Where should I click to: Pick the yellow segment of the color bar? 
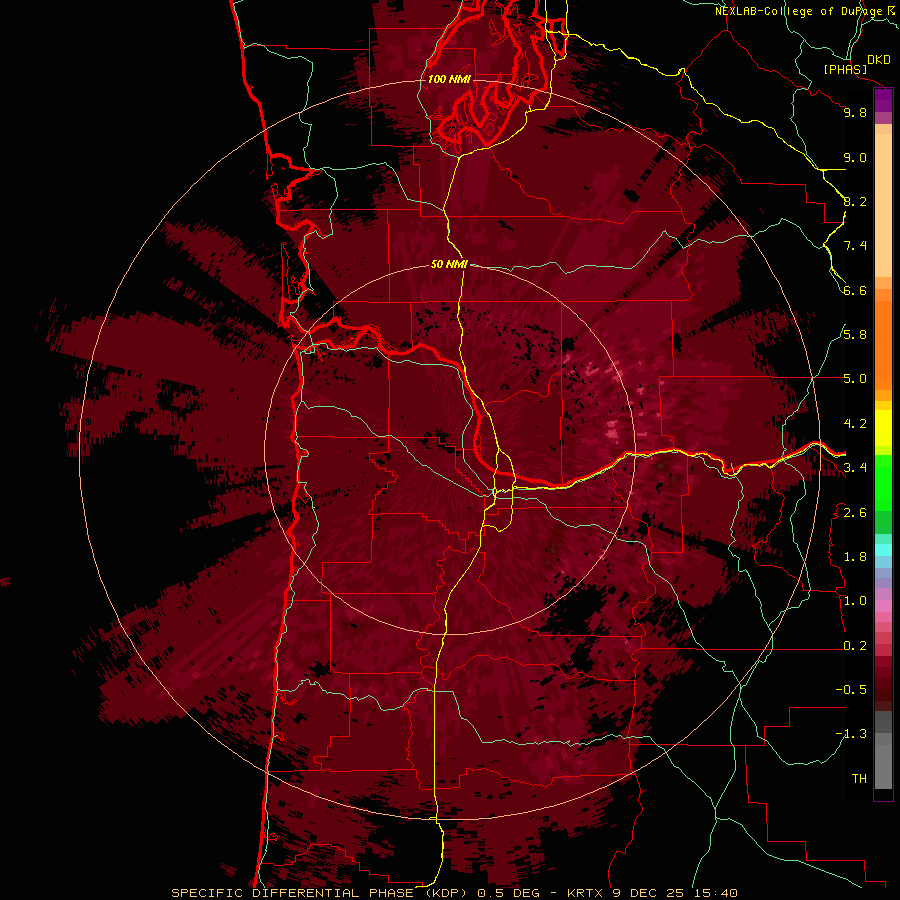(883, 428)
